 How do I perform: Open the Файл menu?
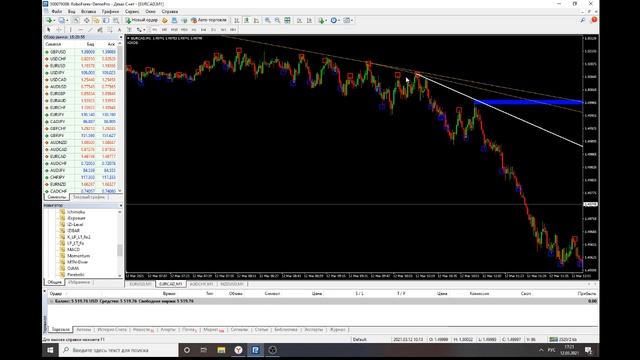(57, 11)
